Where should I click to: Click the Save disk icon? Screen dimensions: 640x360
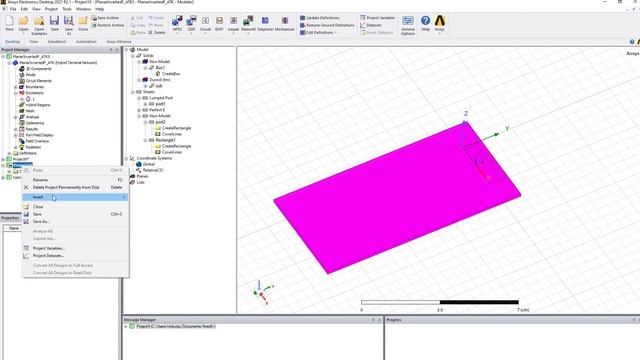[54, 23]
